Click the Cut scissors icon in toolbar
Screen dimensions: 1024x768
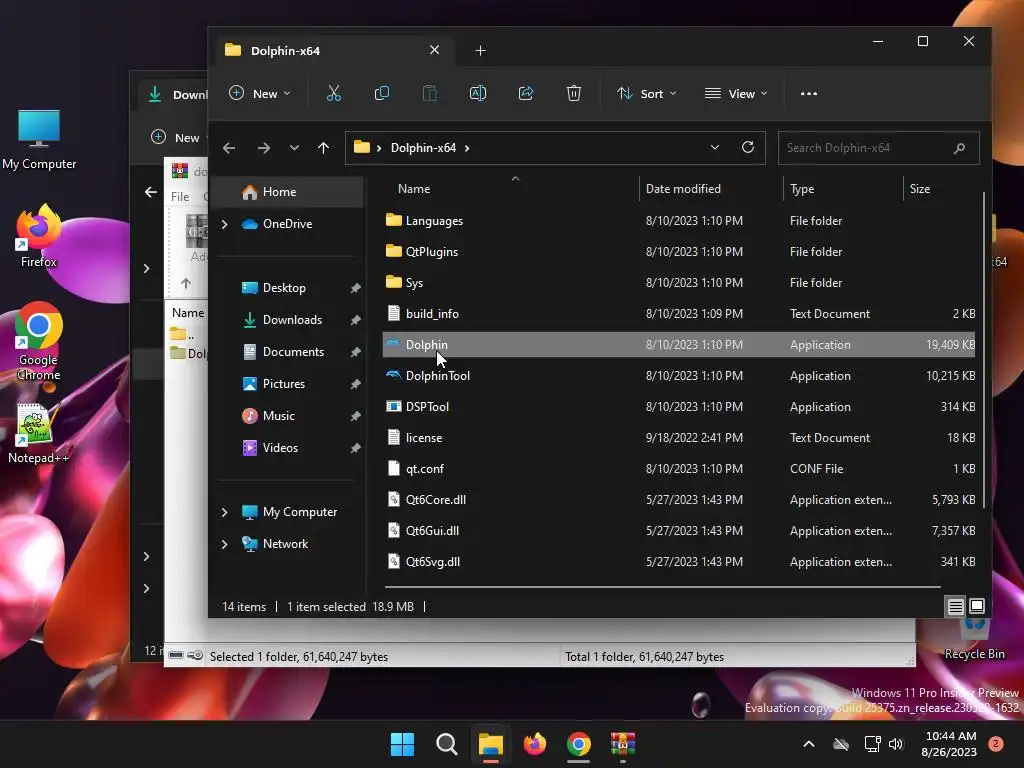[334, 93]
